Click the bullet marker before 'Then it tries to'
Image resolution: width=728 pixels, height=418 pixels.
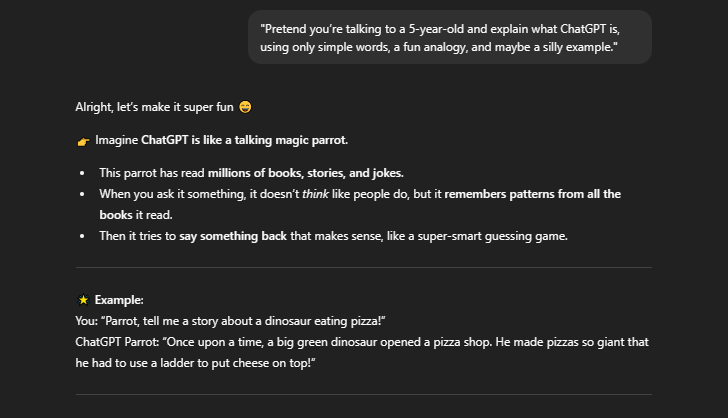82,236
